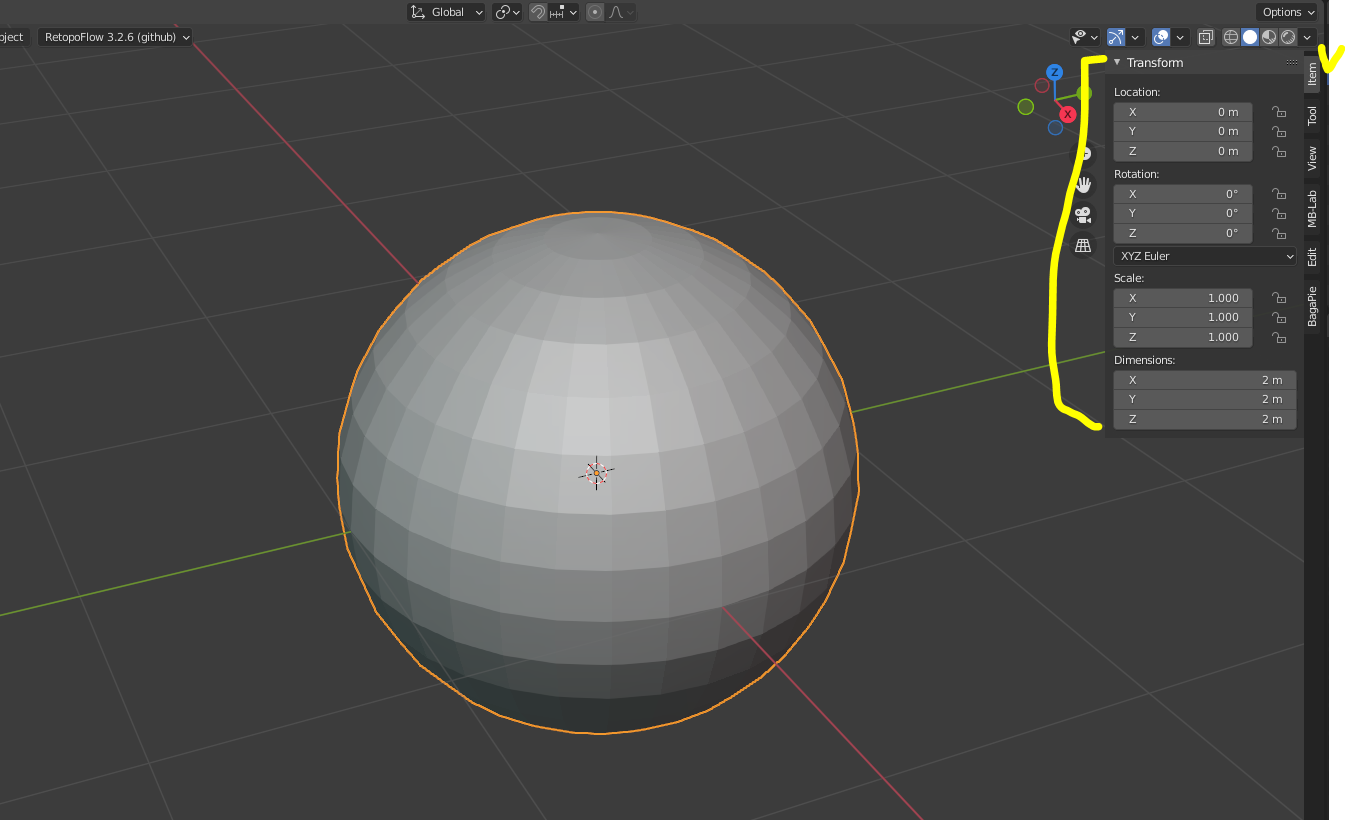This screenshot has height=820, width=1345.
Task: Click the Dimensions Y field
Action: (x=1205, y=399)
